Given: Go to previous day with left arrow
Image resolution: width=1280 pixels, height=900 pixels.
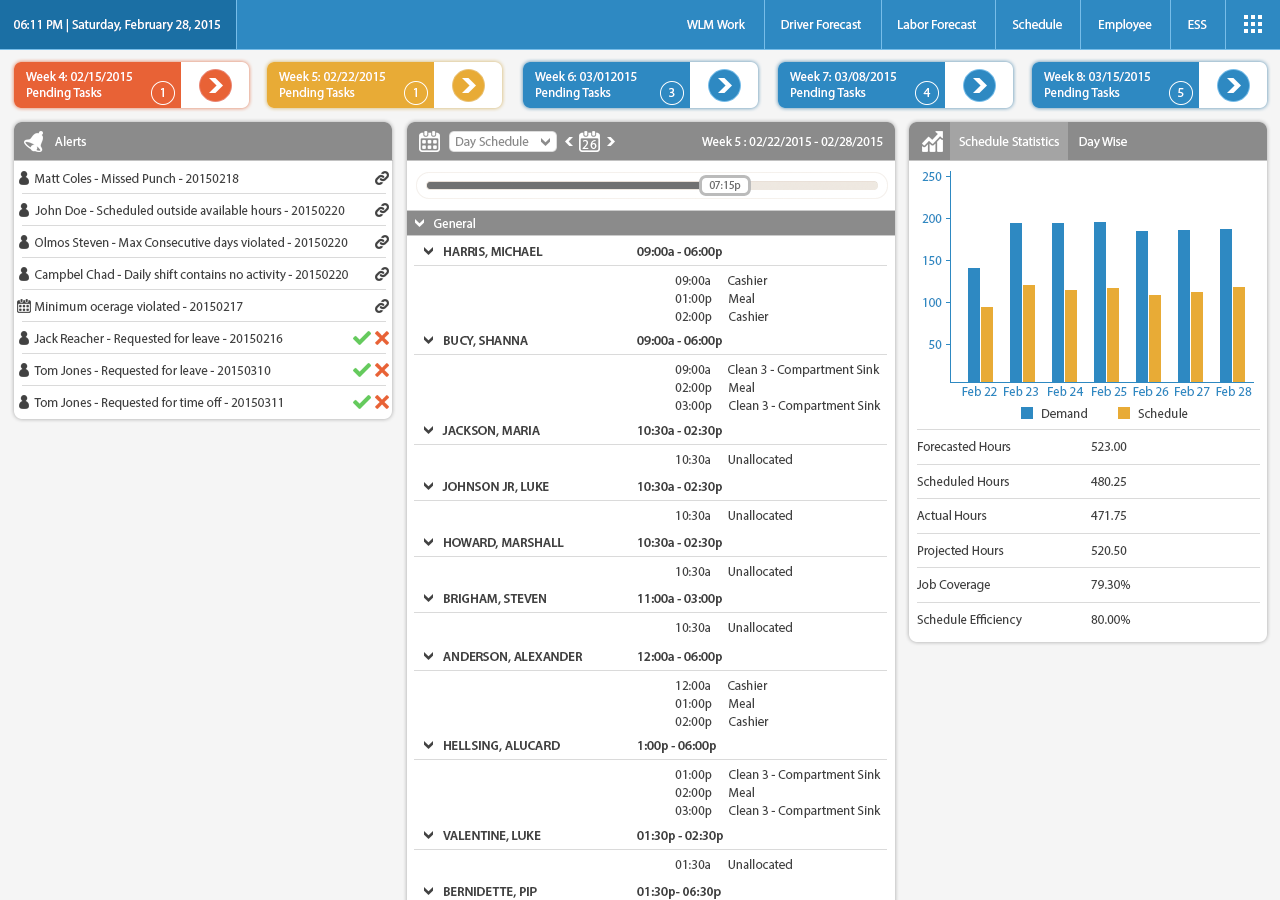Looking at the screenshot, I should tap(569, 142).
